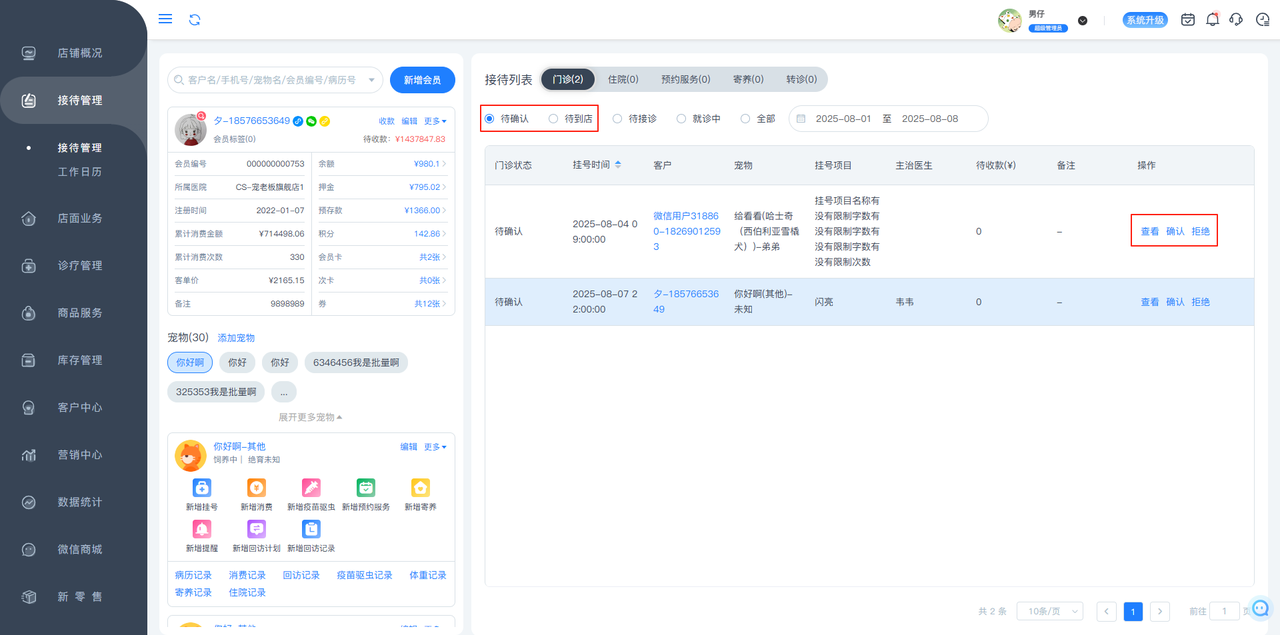Expand the 余额 ¥980.1 row
Image resolution: width=1280 pixels, height=635 pixels.
point(381,164)
